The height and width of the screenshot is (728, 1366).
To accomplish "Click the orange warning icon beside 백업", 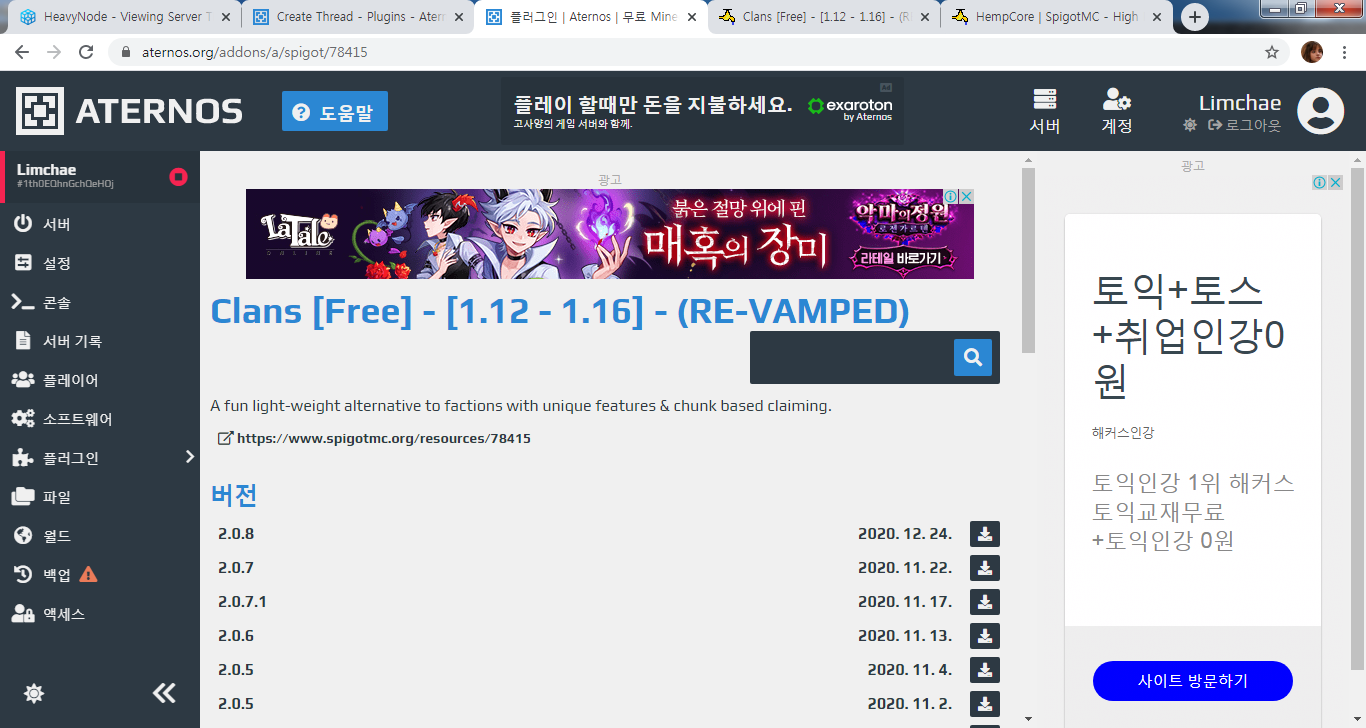I will click(88, 574).
